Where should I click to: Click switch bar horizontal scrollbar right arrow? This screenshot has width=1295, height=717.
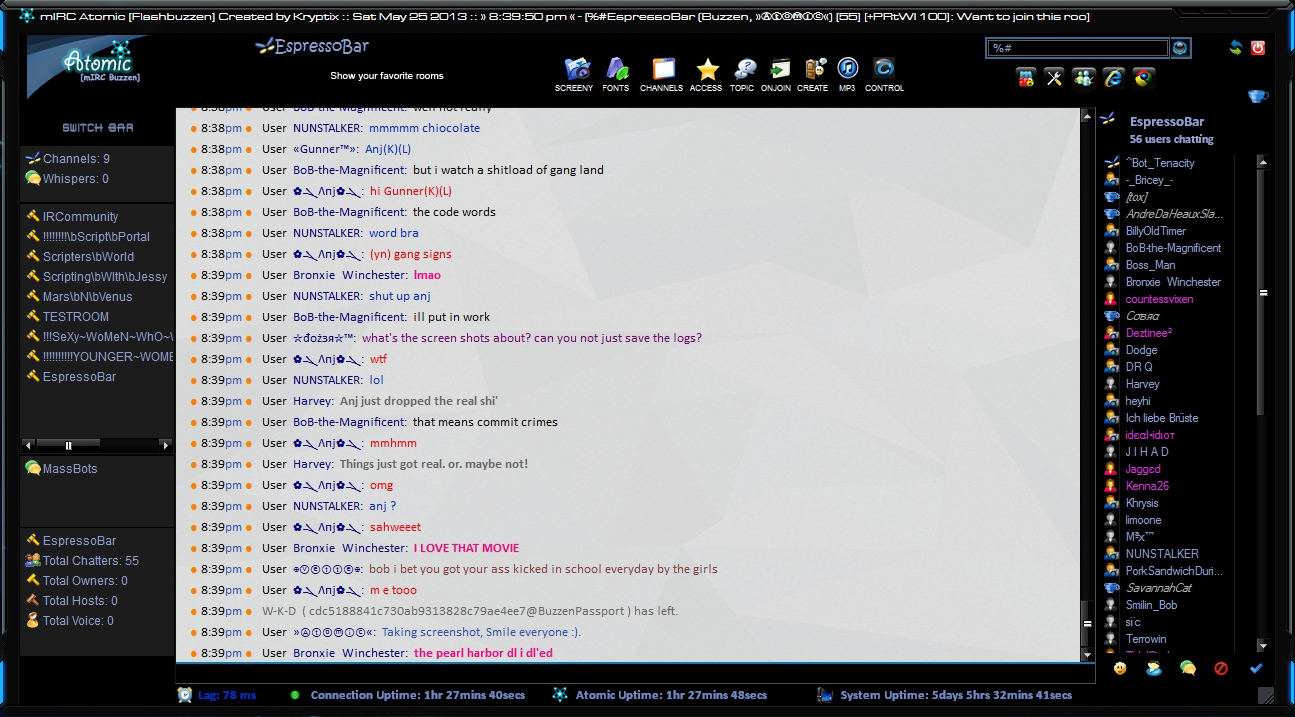pos(166,444)
